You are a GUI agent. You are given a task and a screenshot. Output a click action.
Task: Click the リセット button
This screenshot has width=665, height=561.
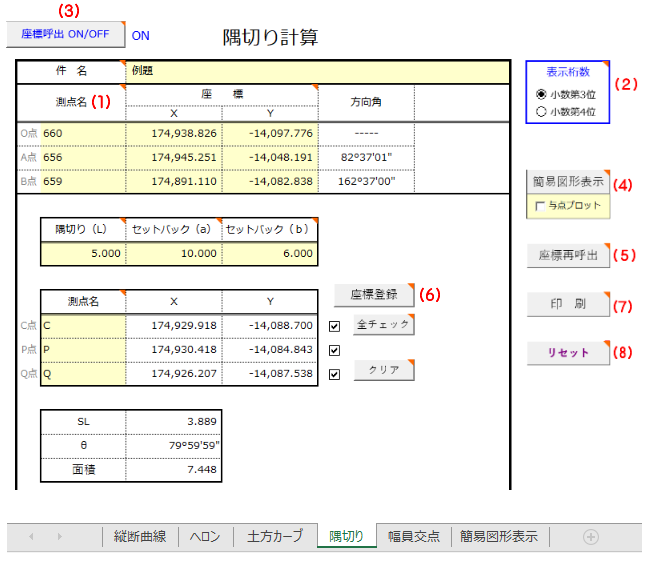(568, 352)
